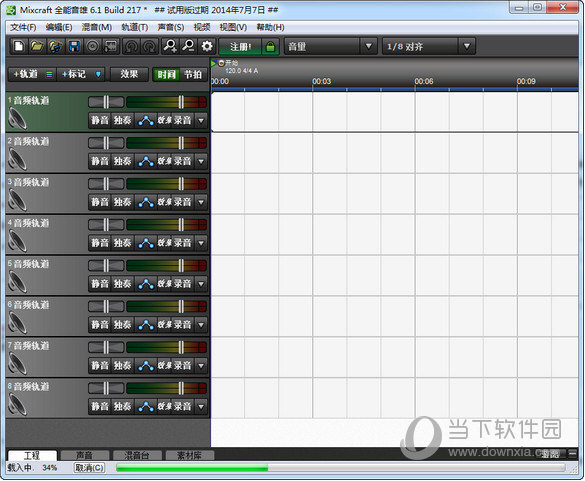Open a project with the folder icon
This screenshot has width=585, height=481.
[37, 46]
